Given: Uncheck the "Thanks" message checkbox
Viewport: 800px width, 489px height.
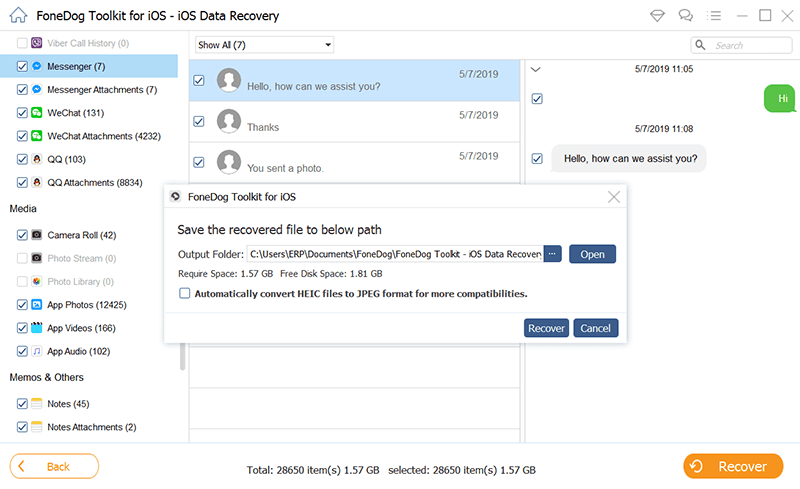Looking at the screenshot, I should click(199, 121).
